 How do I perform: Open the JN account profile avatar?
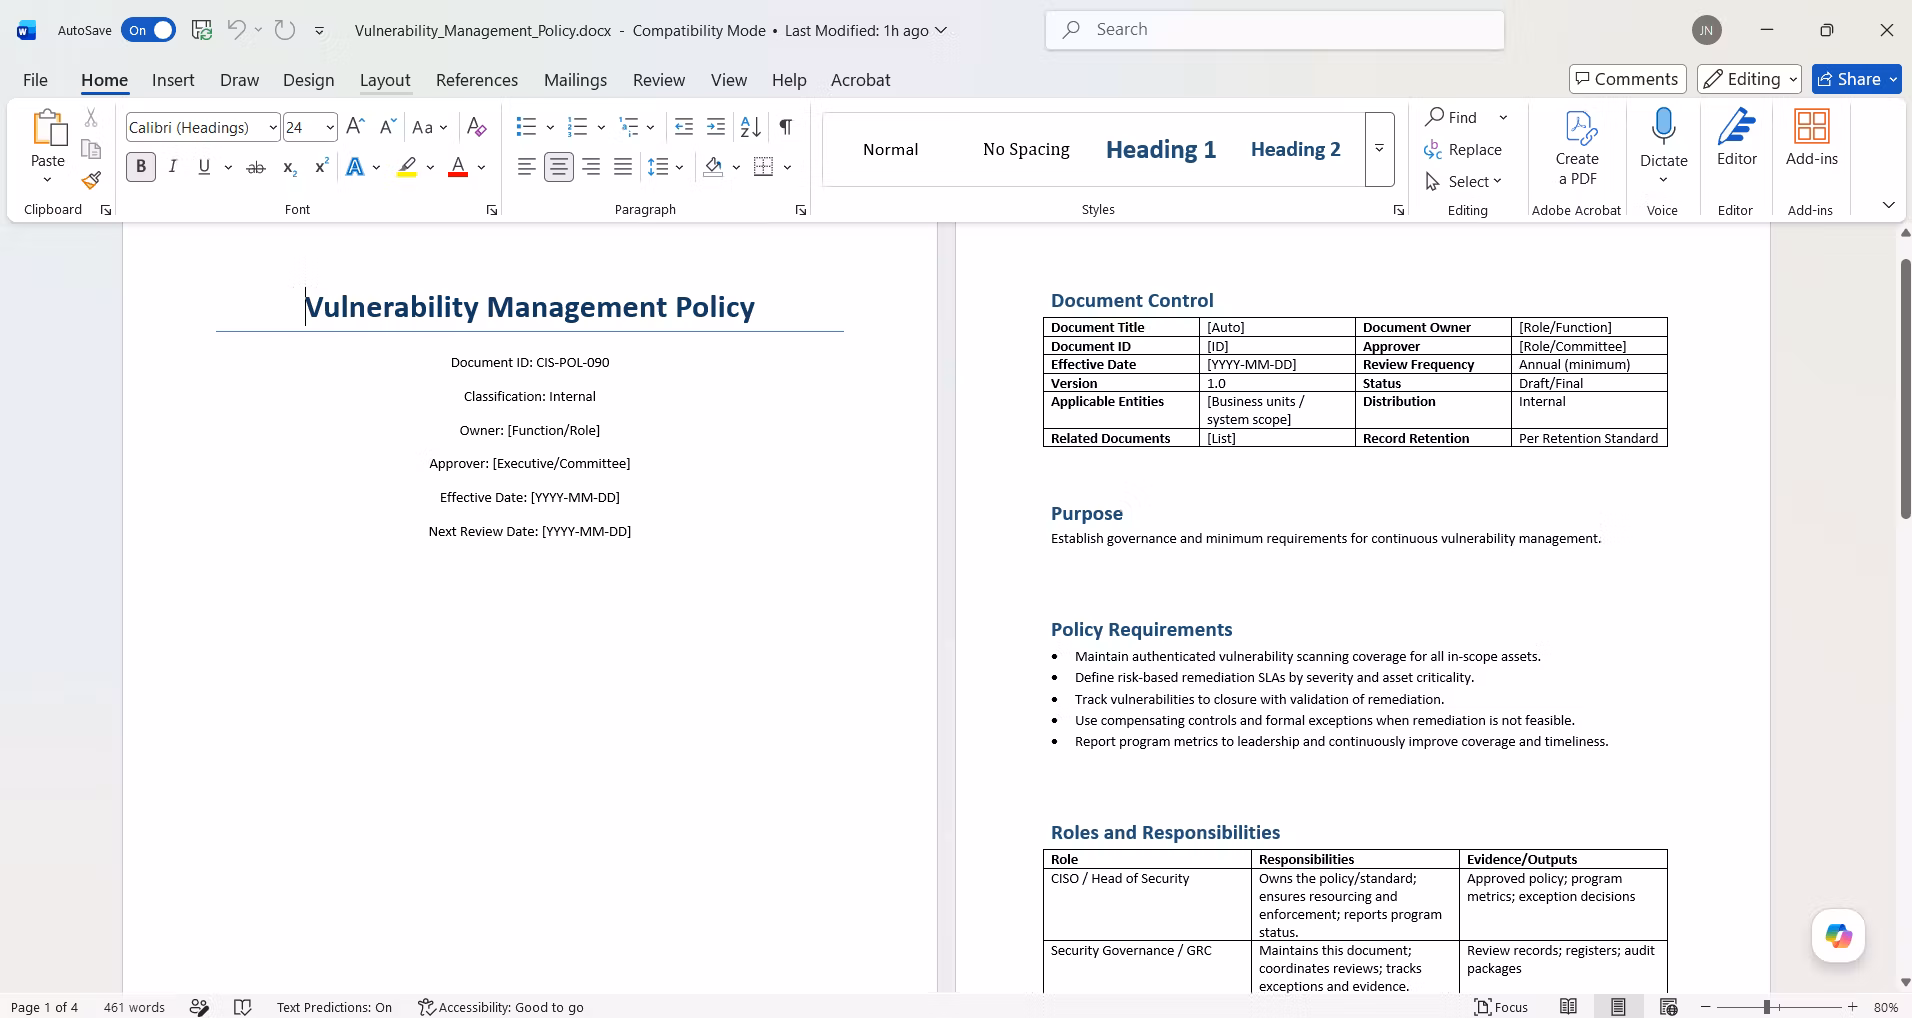[1707, 30]
